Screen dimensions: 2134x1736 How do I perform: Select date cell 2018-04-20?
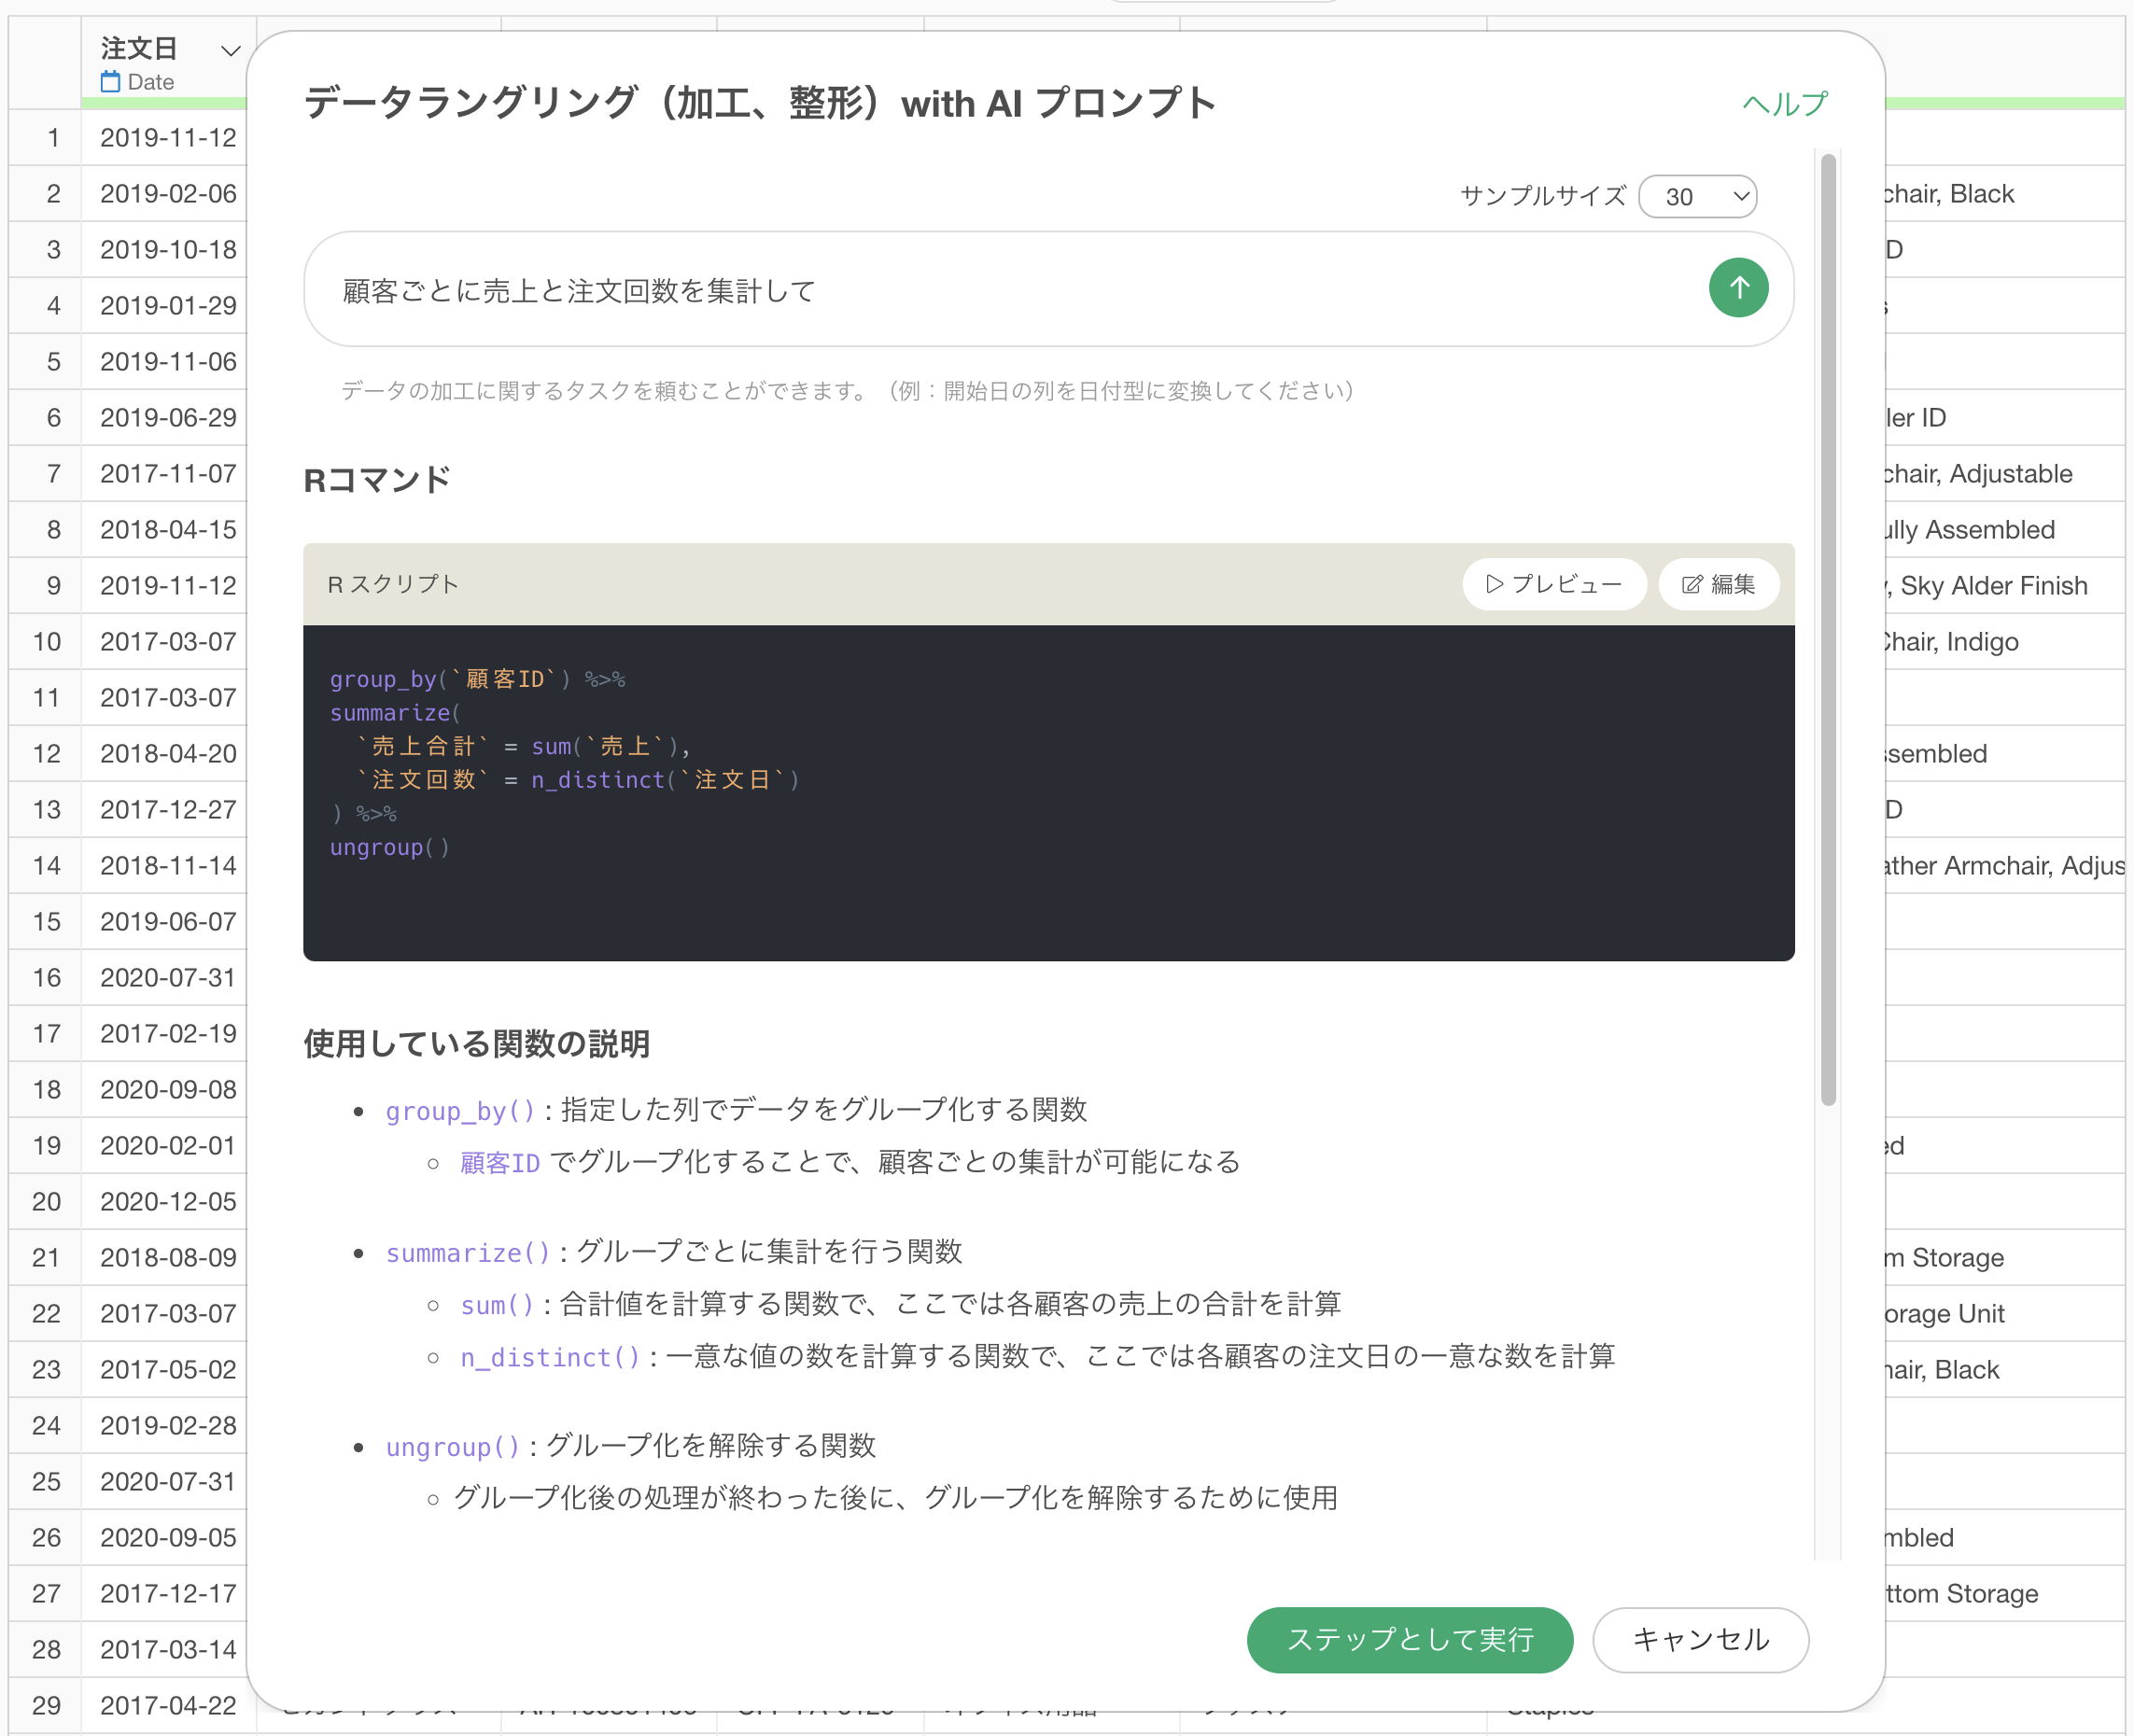[x=168, y=753]
